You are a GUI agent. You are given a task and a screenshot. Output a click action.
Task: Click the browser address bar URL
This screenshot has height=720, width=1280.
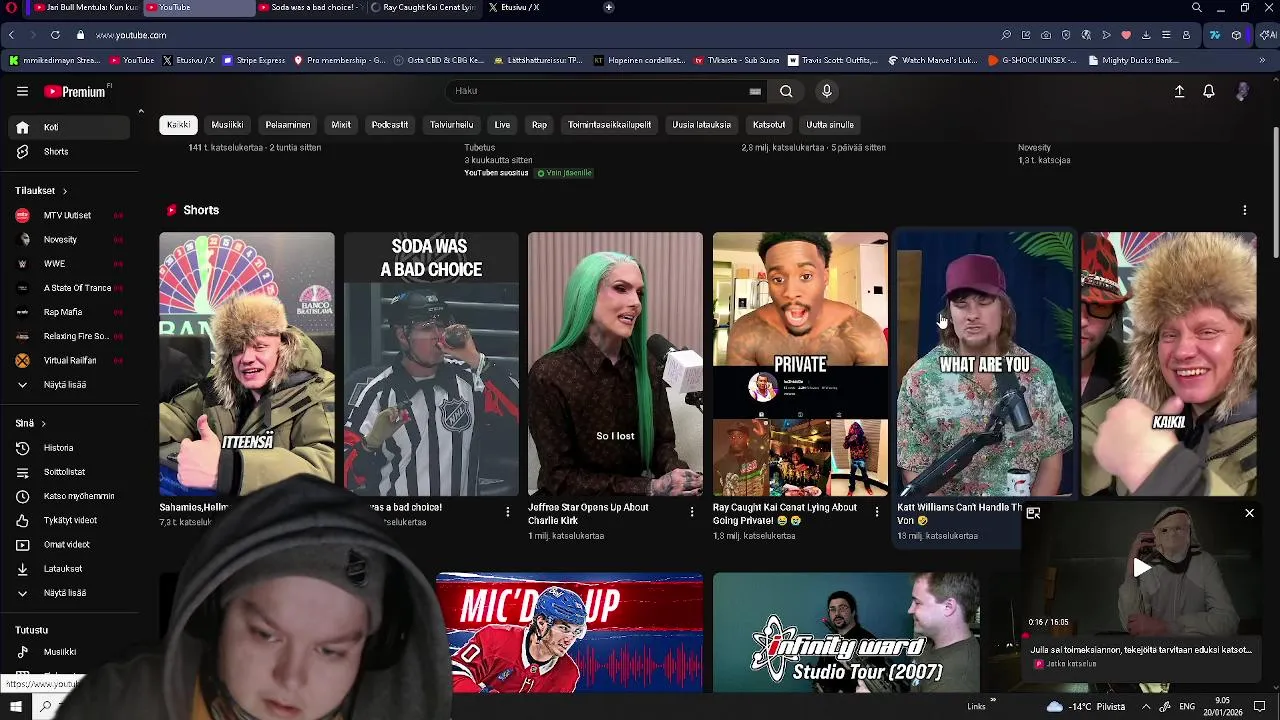coord(131,35)
